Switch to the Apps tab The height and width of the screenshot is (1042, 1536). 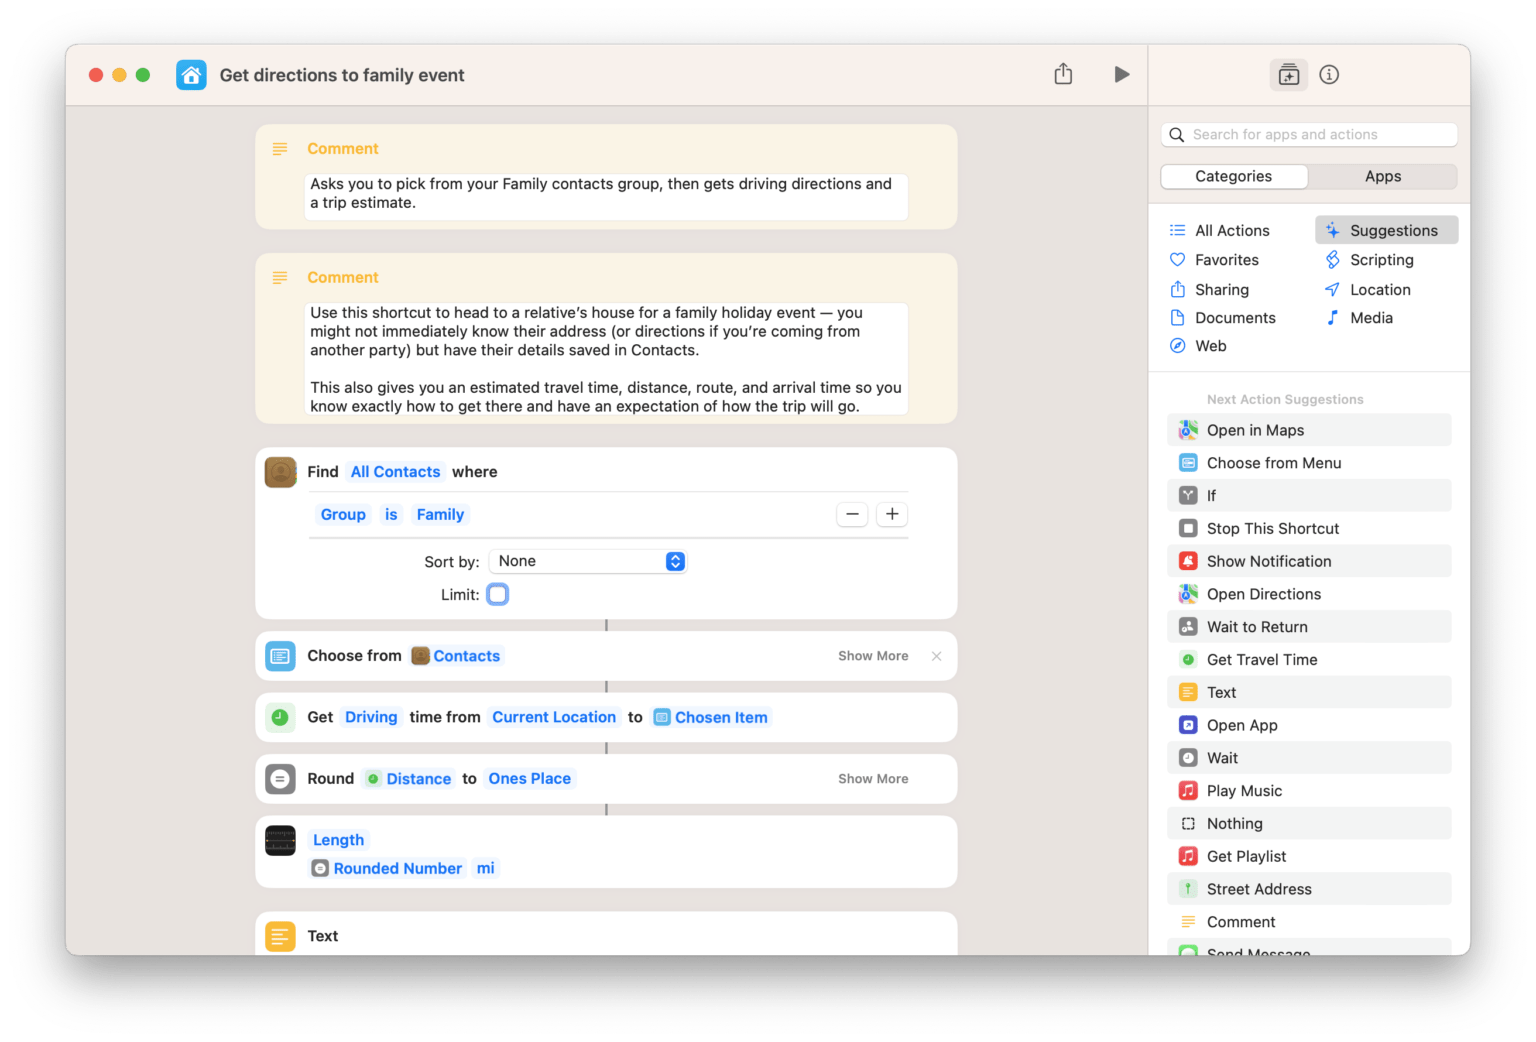(1382, 176)
